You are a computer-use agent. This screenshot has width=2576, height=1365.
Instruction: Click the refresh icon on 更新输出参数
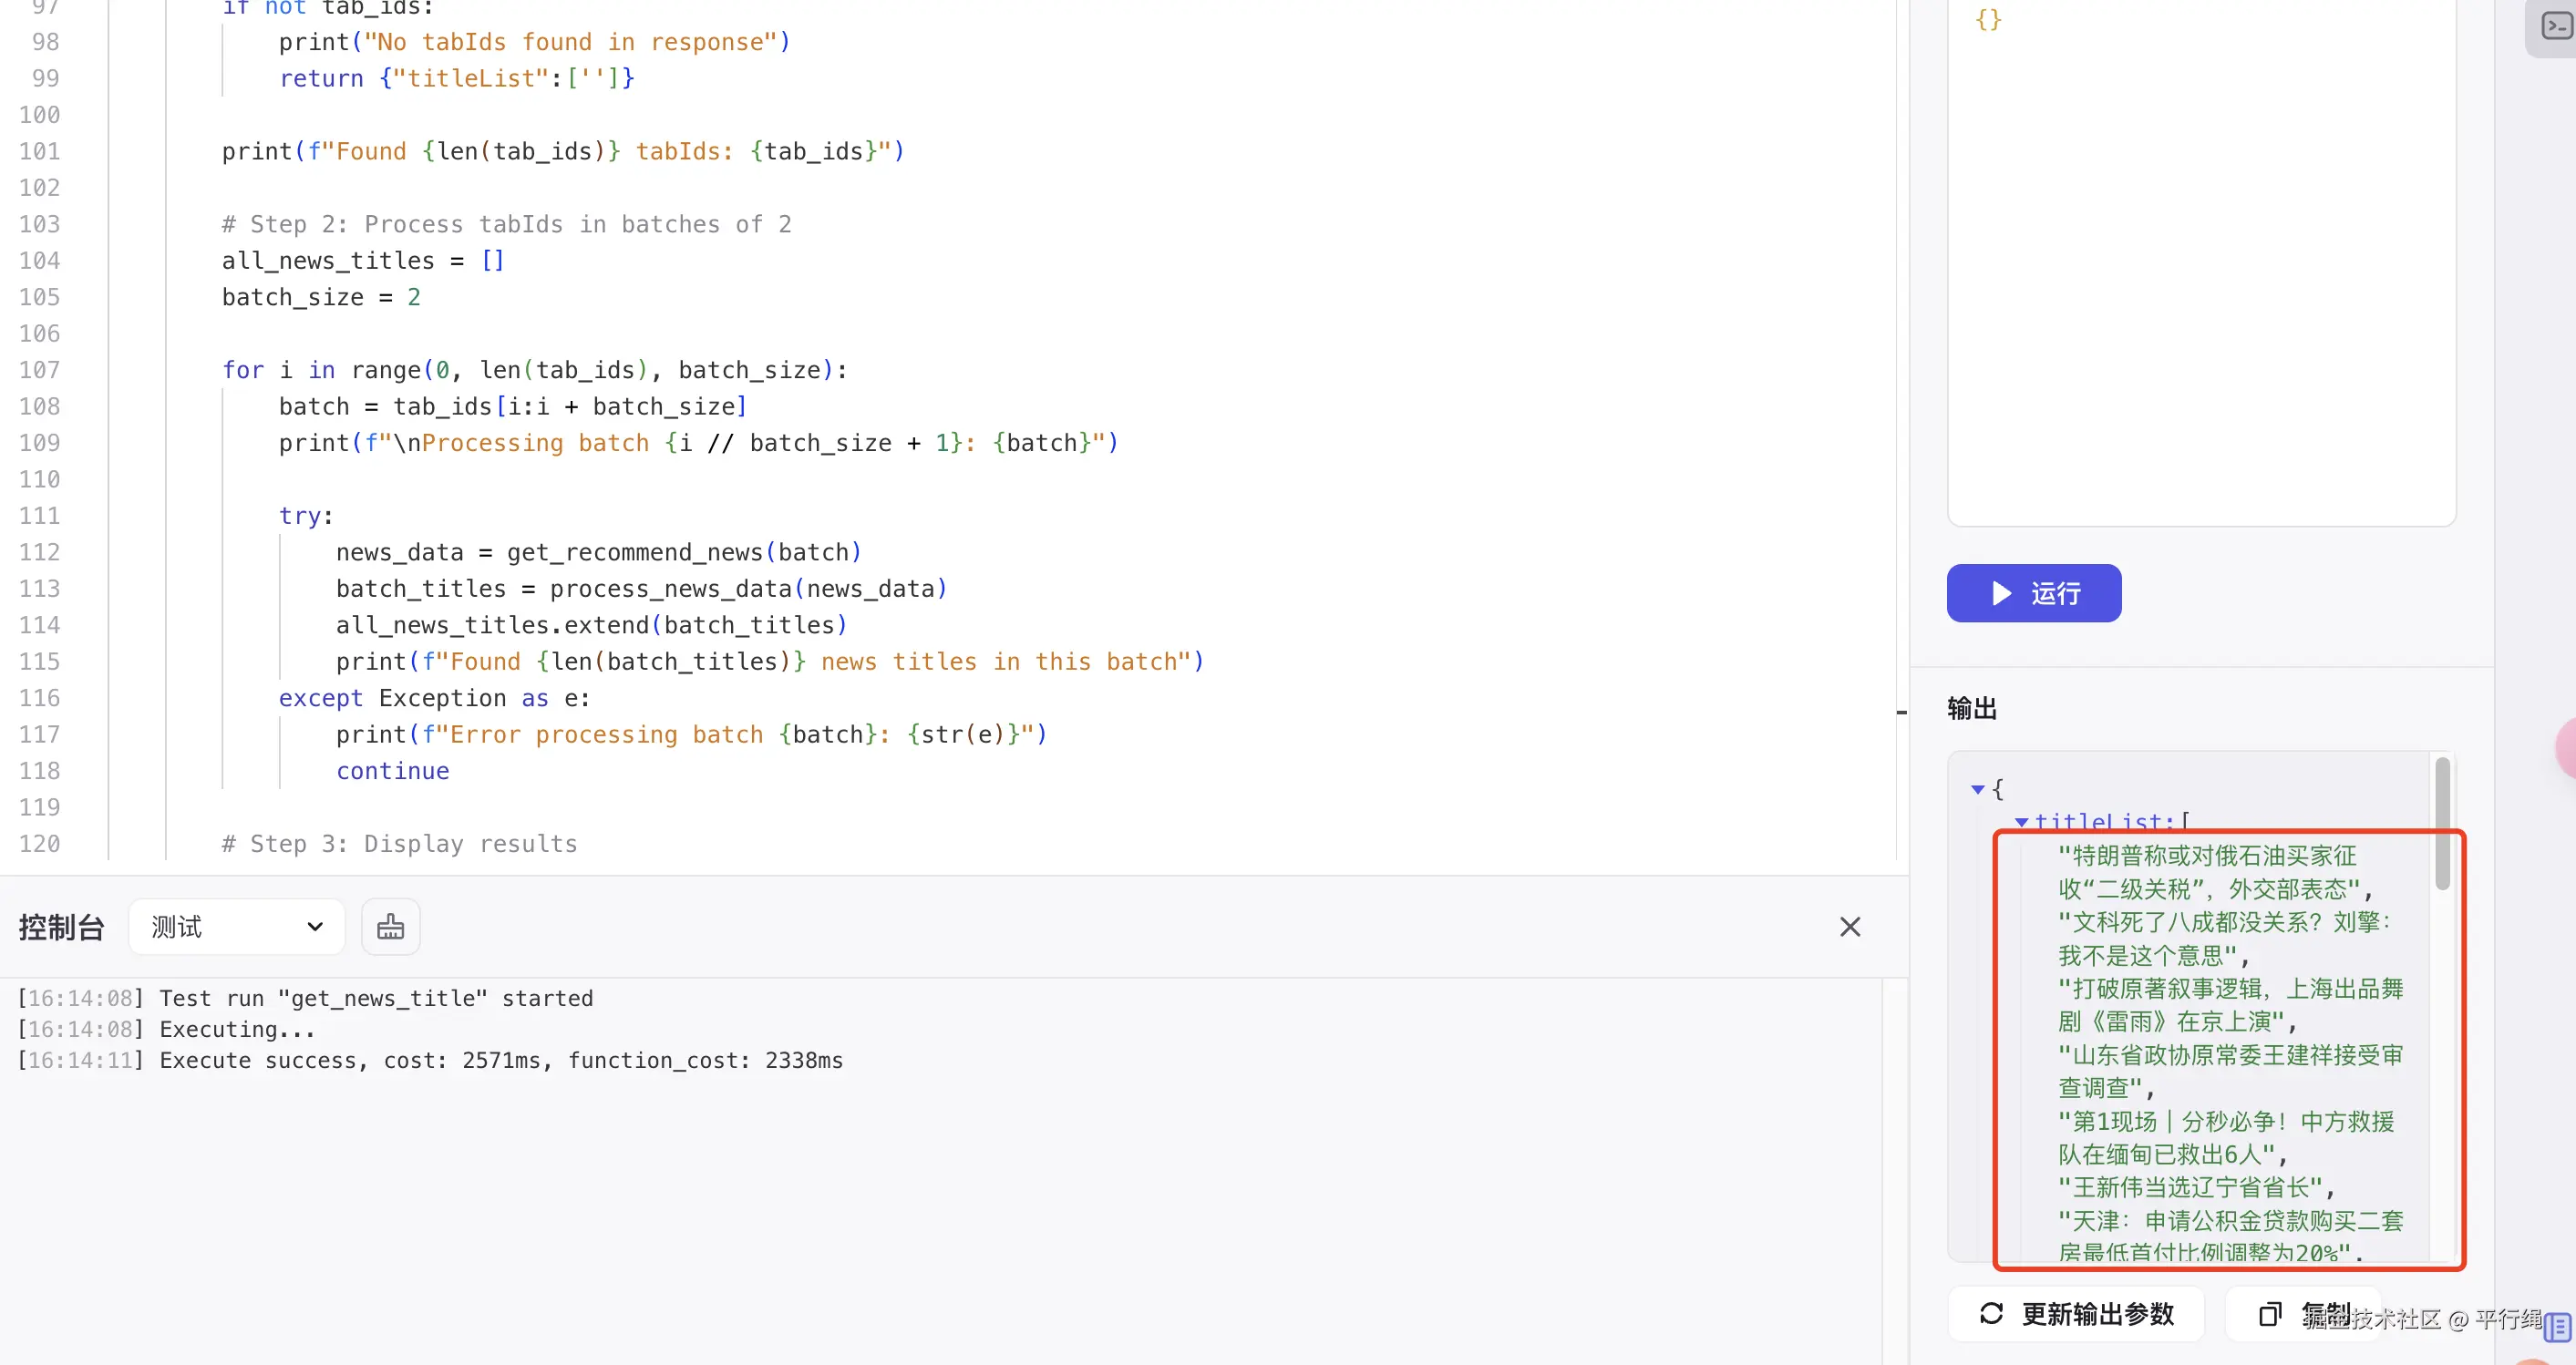[1991, 1313]
